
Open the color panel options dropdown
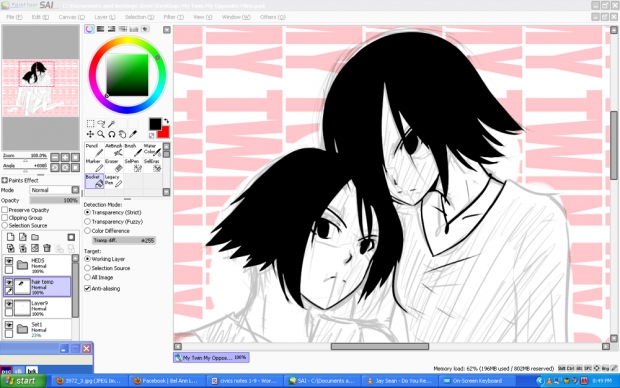click(166, 30)
